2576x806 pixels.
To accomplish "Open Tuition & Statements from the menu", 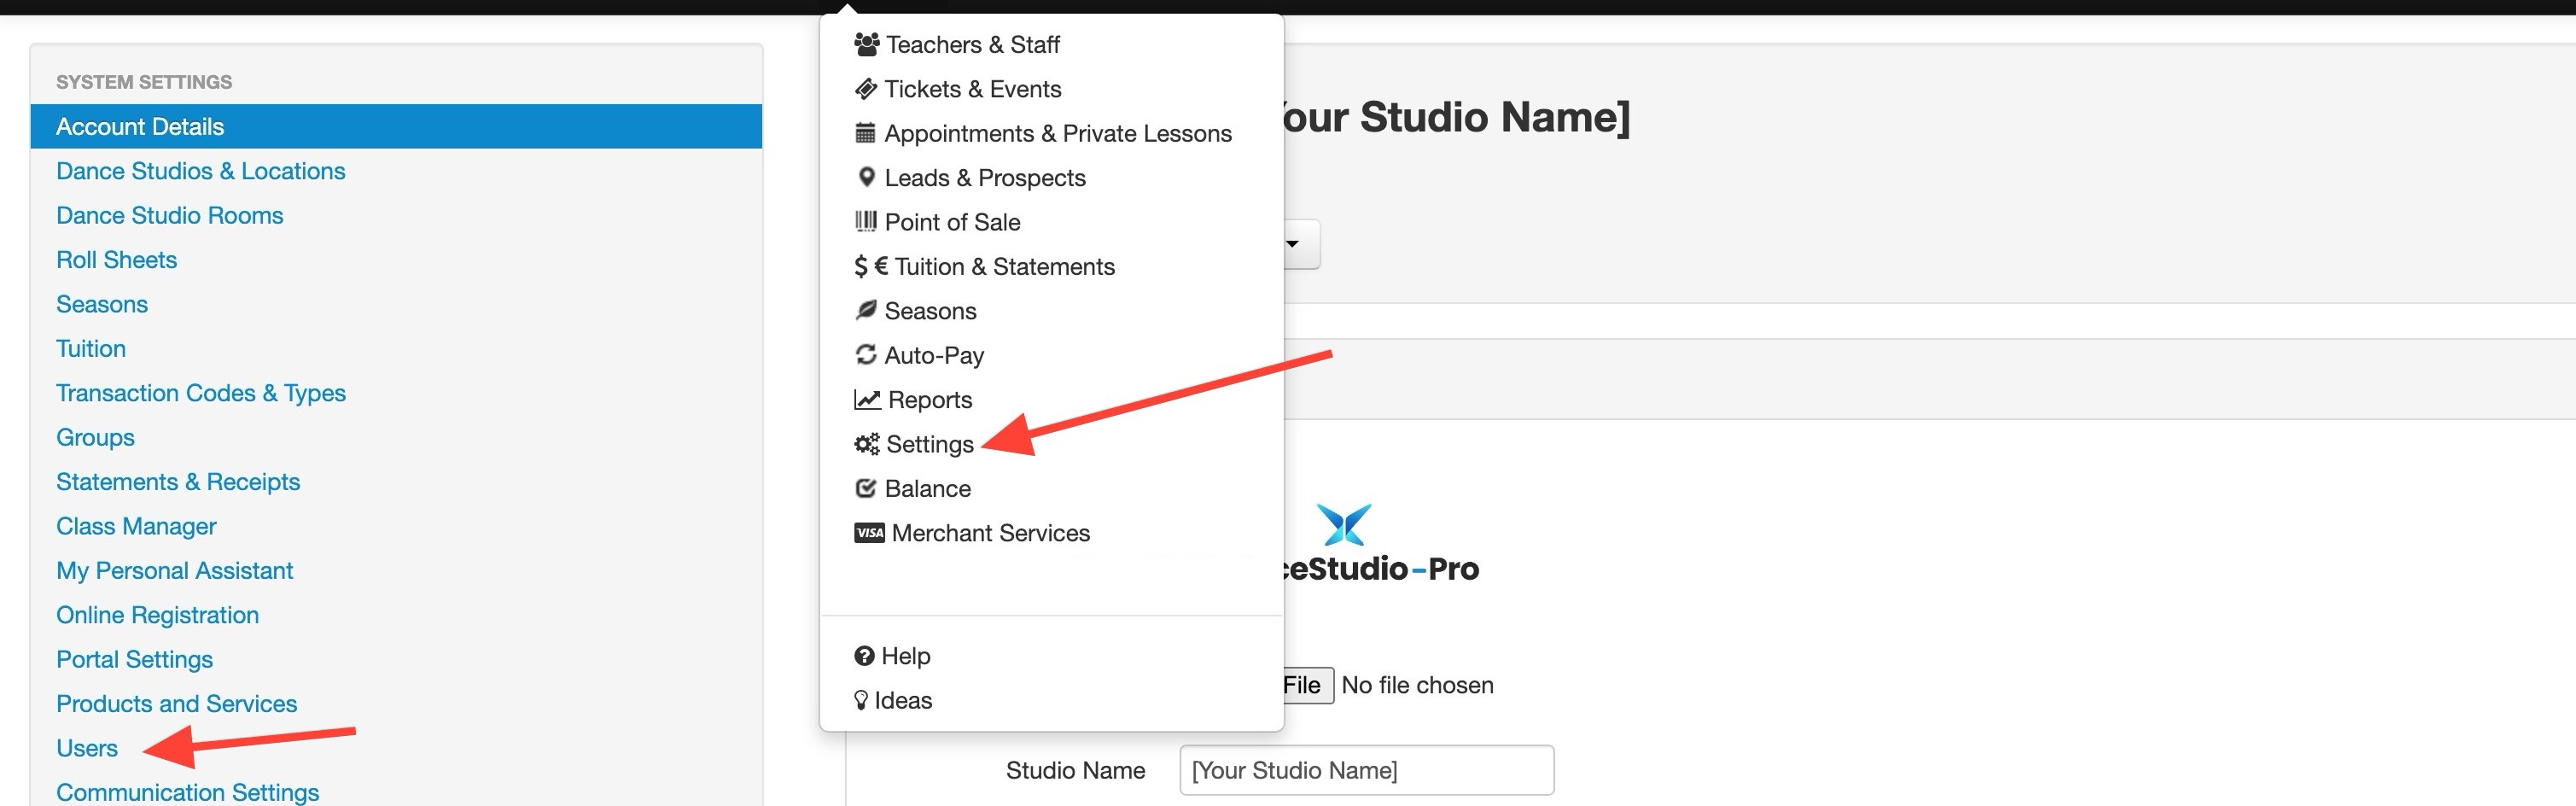I will click(x=1003, y=267).
